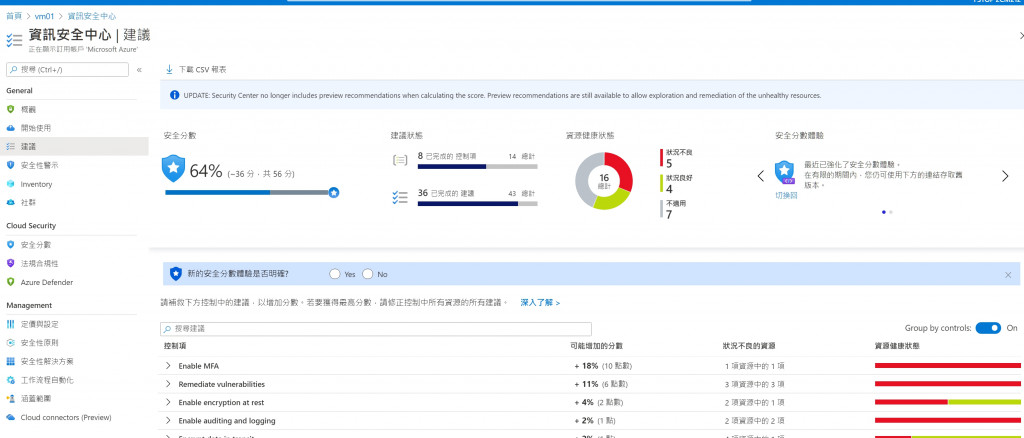Click the 資訊安全中心 breadcrumb link
1024x438 pixels.
pos(92,16)
